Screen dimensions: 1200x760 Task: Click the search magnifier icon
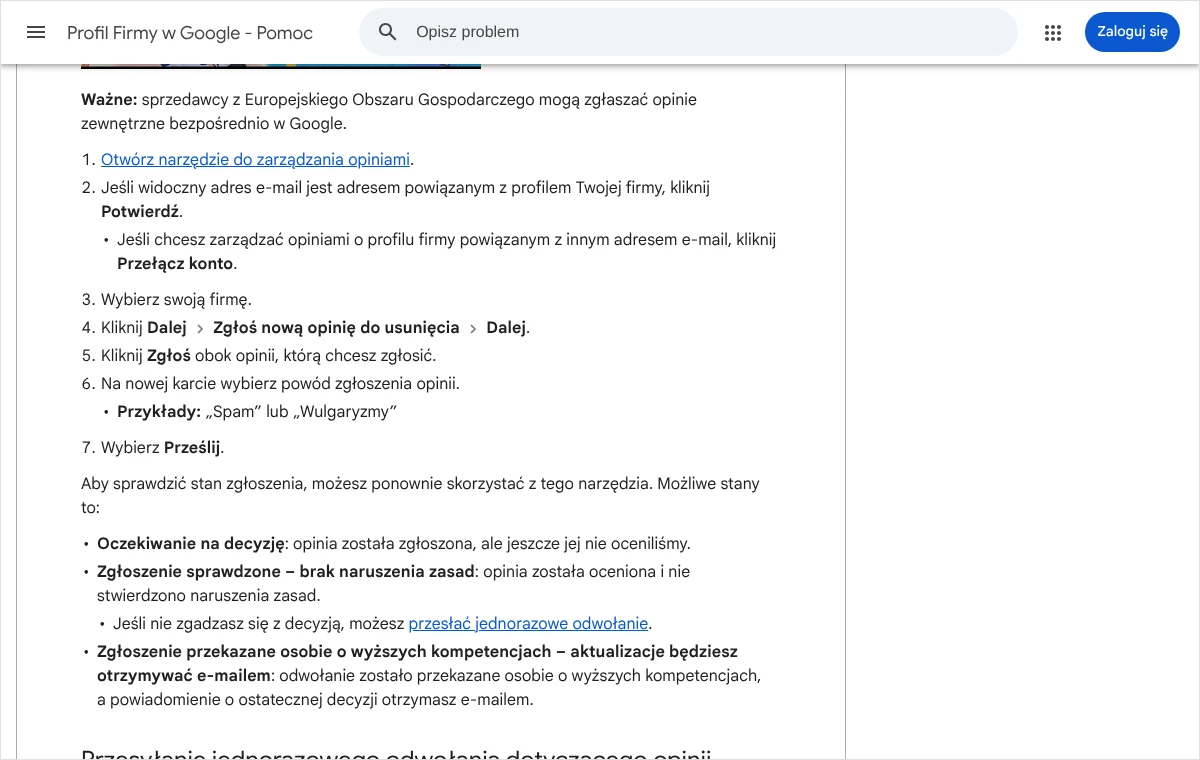(x=388, y=32)
